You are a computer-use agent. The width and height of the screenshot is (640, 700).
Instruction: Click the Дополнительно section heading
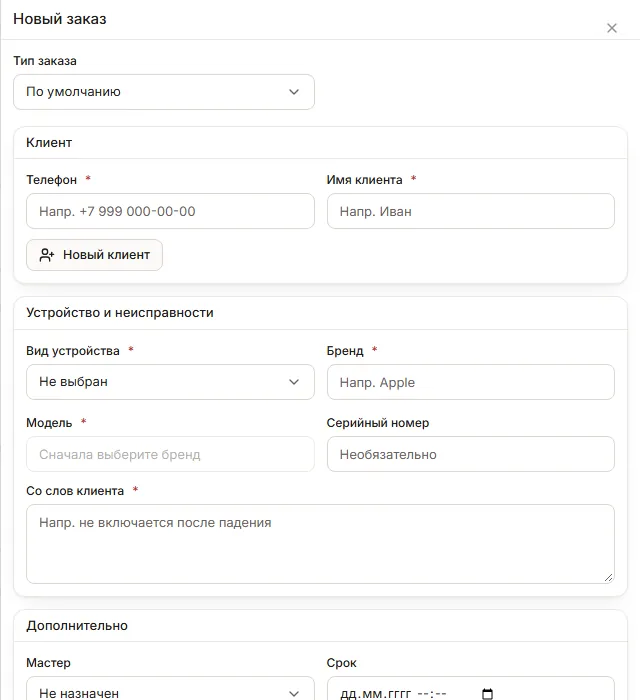[77, 625]
